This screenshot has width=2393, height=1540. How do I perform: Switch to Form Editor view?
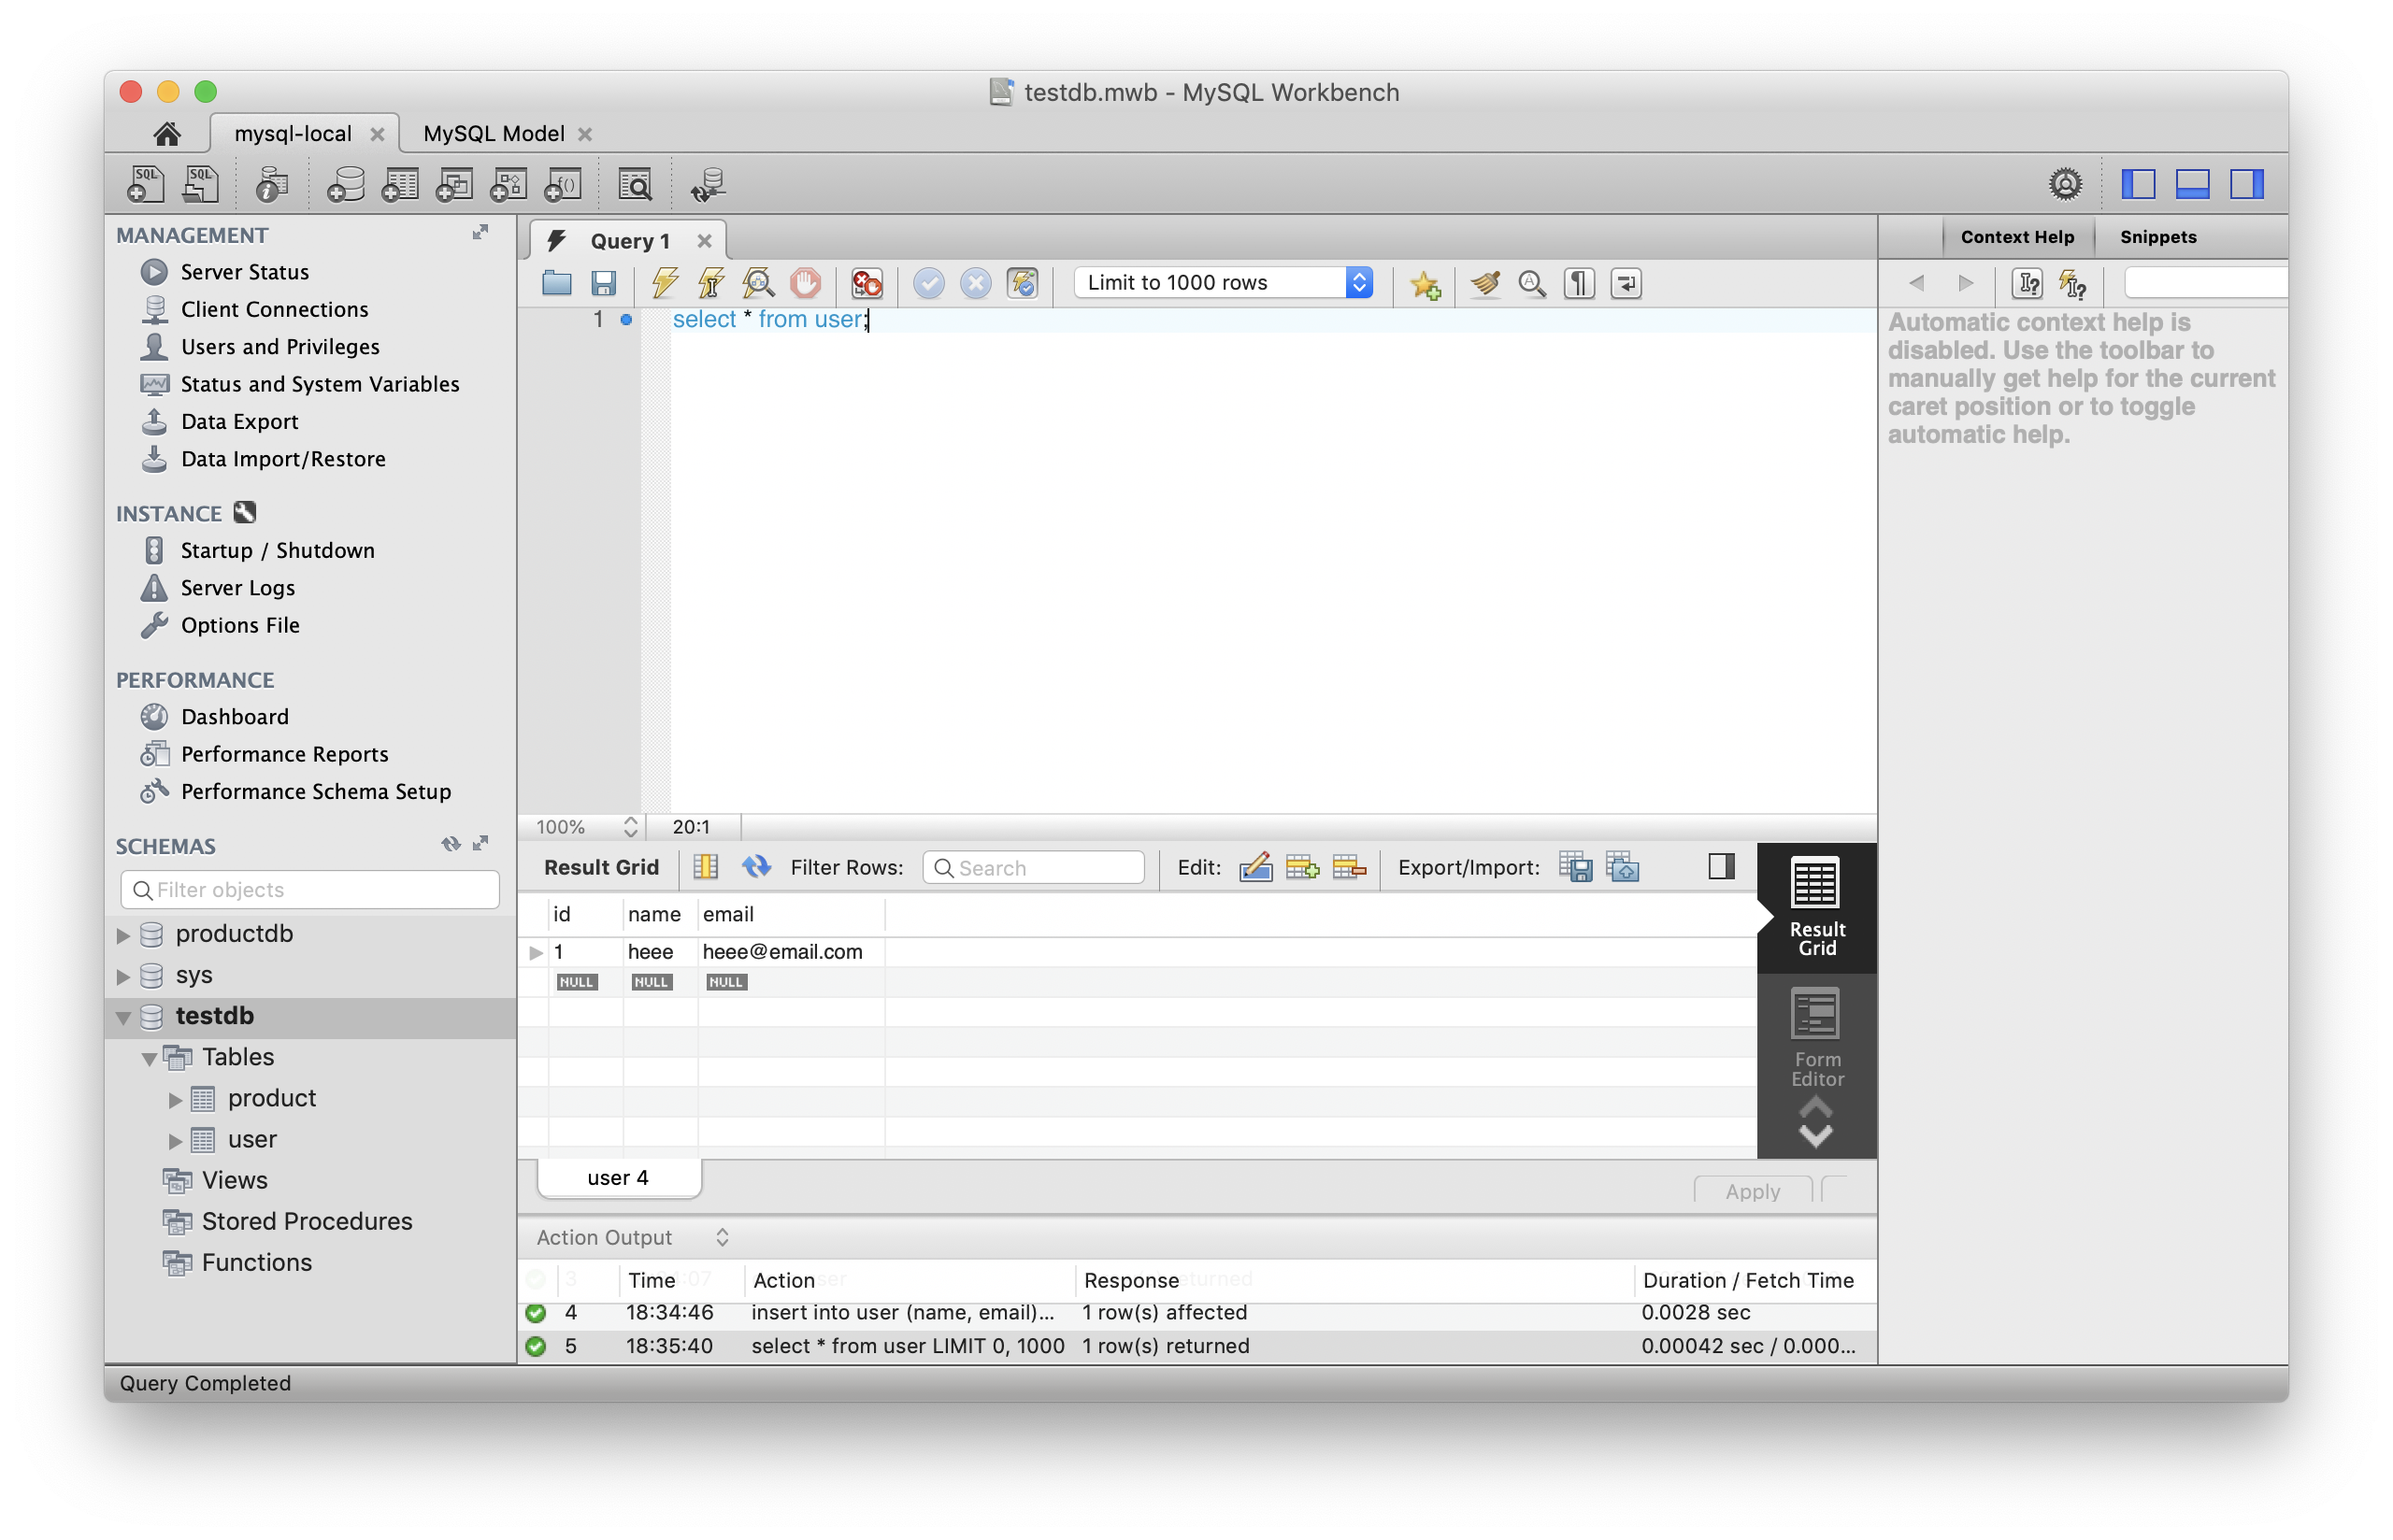[x=1816, y=1039]
